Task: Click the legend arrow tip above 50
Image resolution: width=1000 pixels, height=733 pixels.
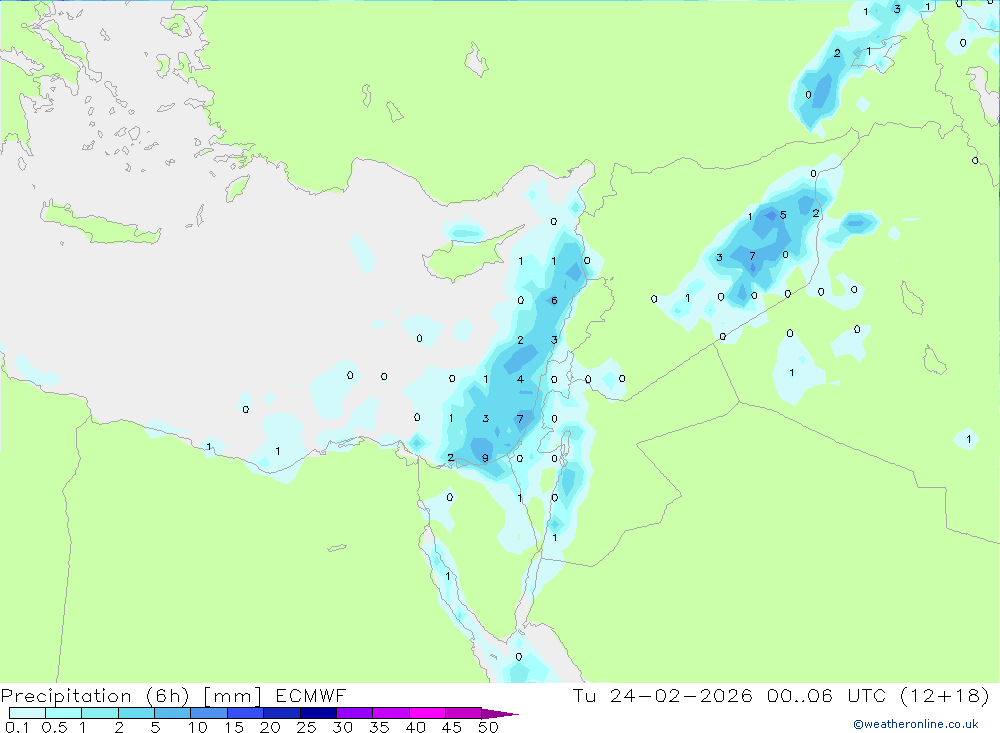Action: coord(499,713)
